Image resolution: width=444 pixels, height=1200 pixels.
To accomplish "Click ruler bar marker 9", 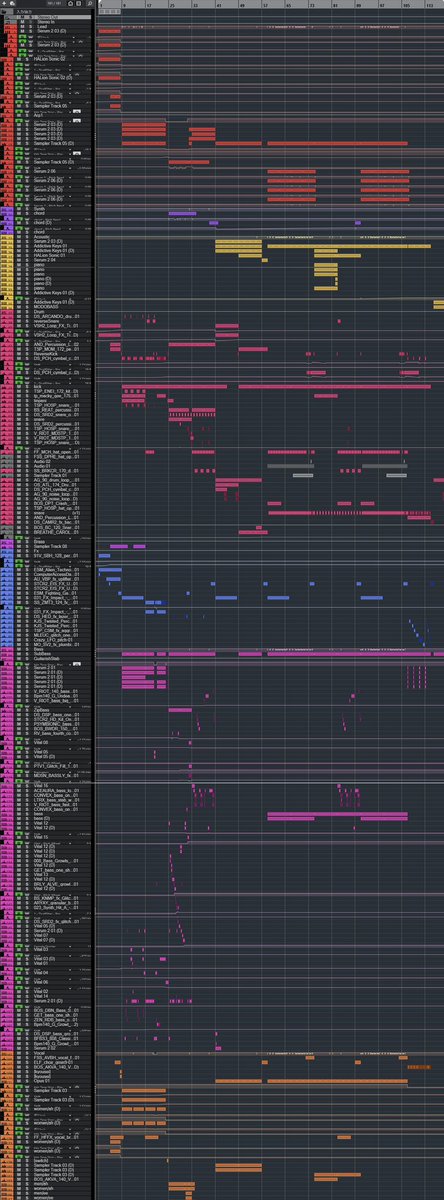I will point(123,5).
